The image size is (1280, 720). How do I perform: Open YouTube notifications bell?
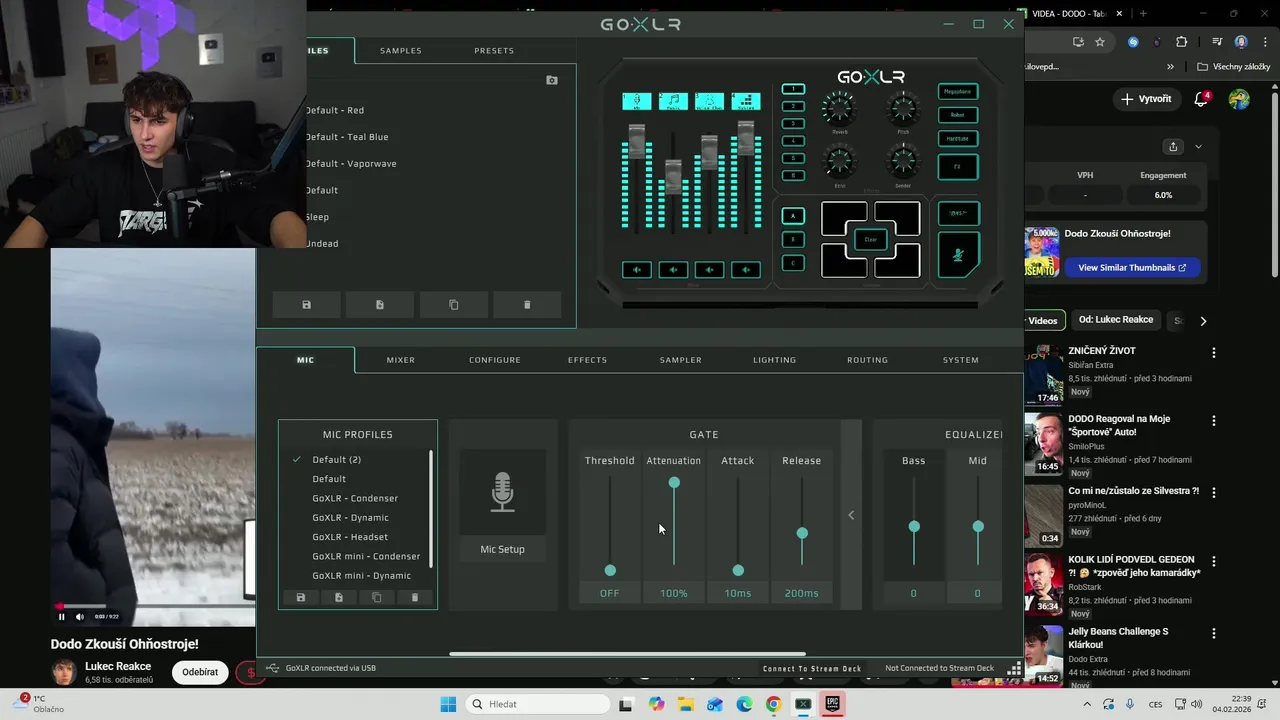point(1202,99)
